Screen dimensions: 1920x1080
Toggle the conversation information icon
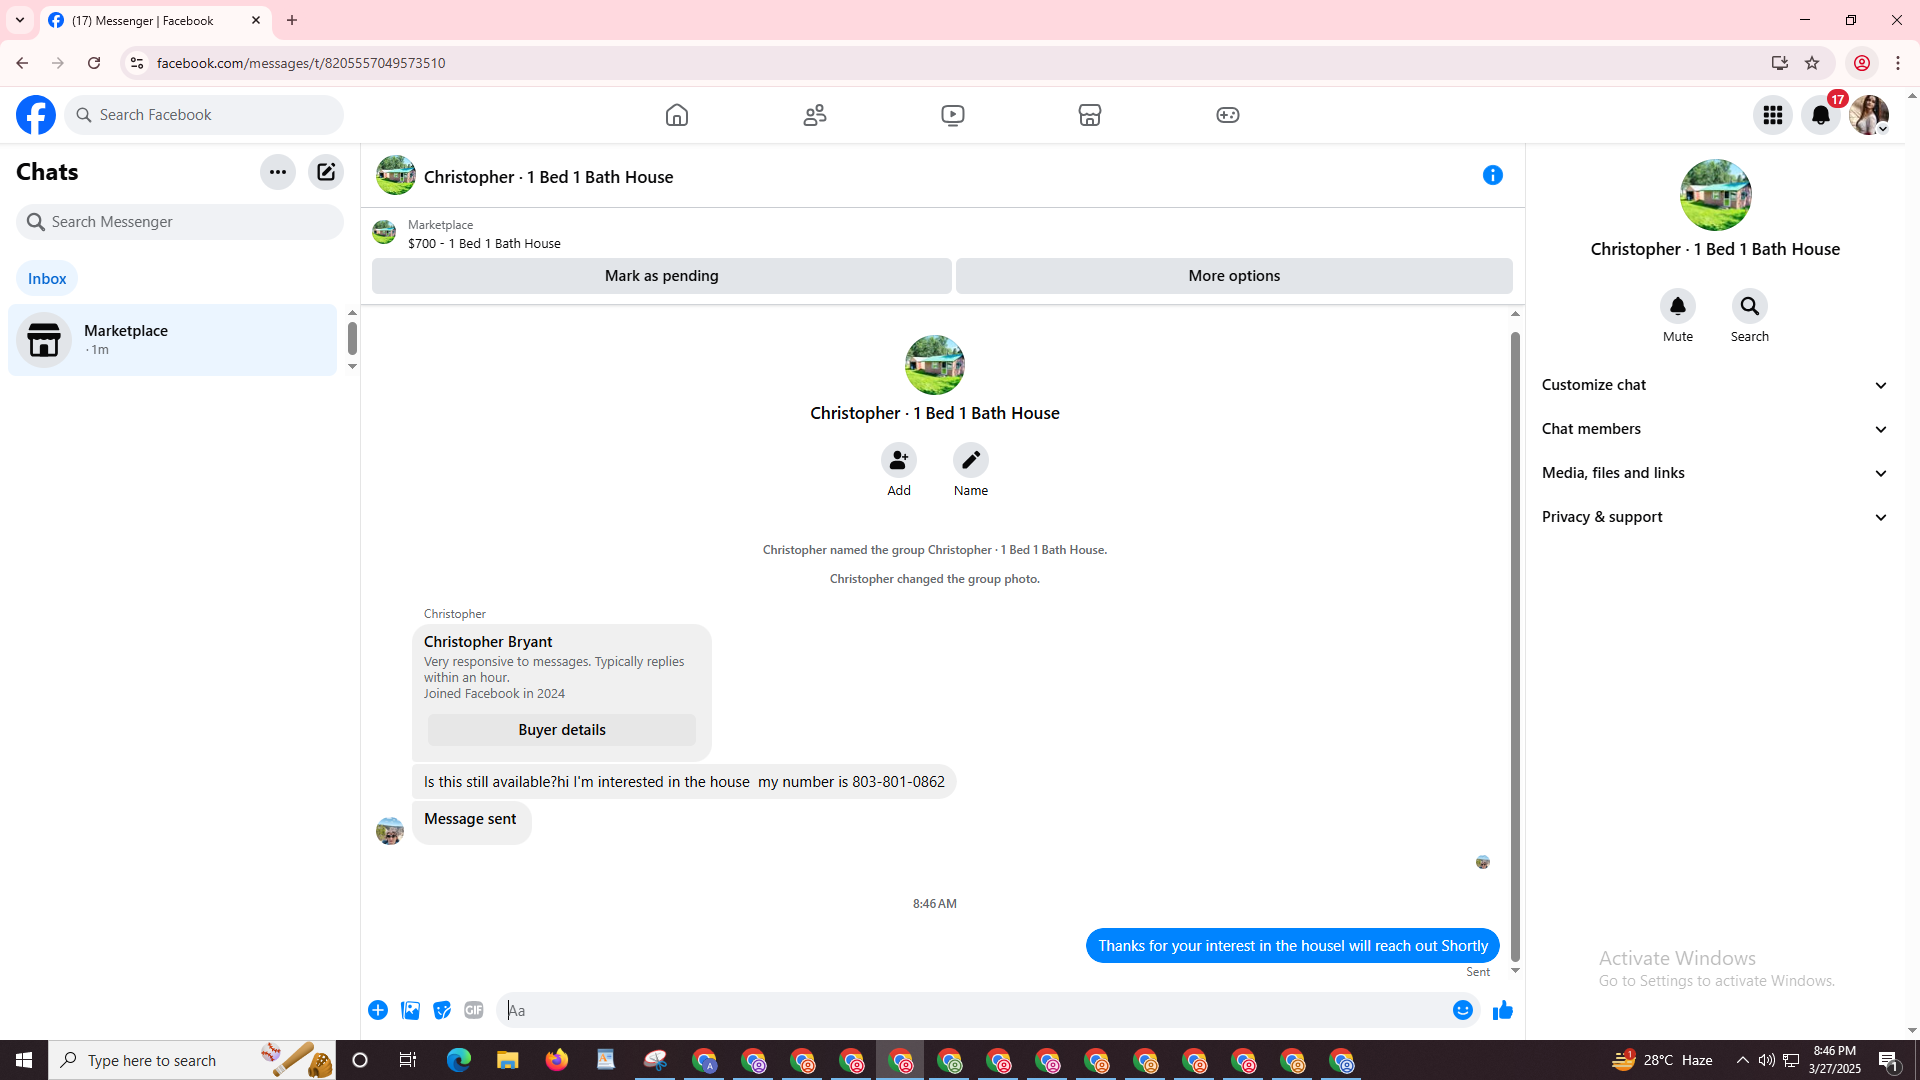[x=1493, y=175]
